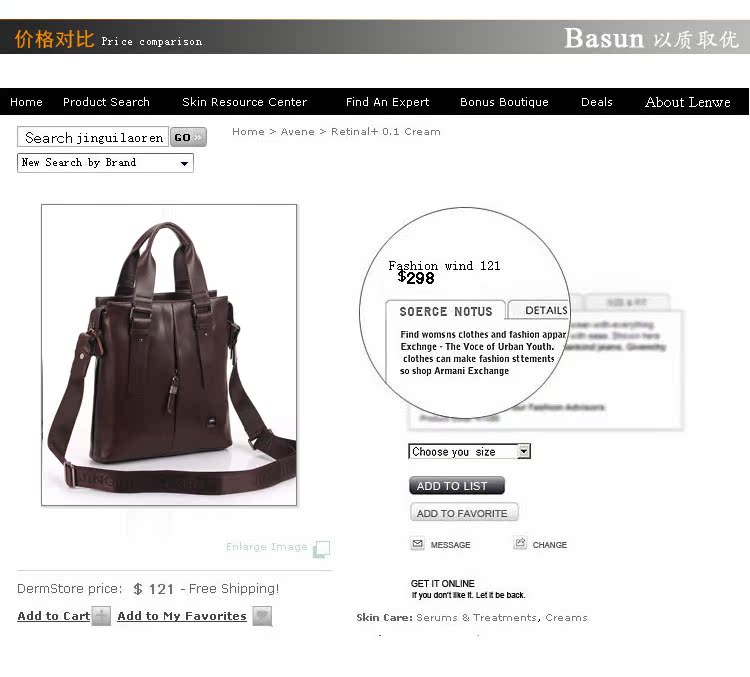Click the heart icon beside Add to My Favorites
Screen dimensions: 750x677
coord(262,616)
